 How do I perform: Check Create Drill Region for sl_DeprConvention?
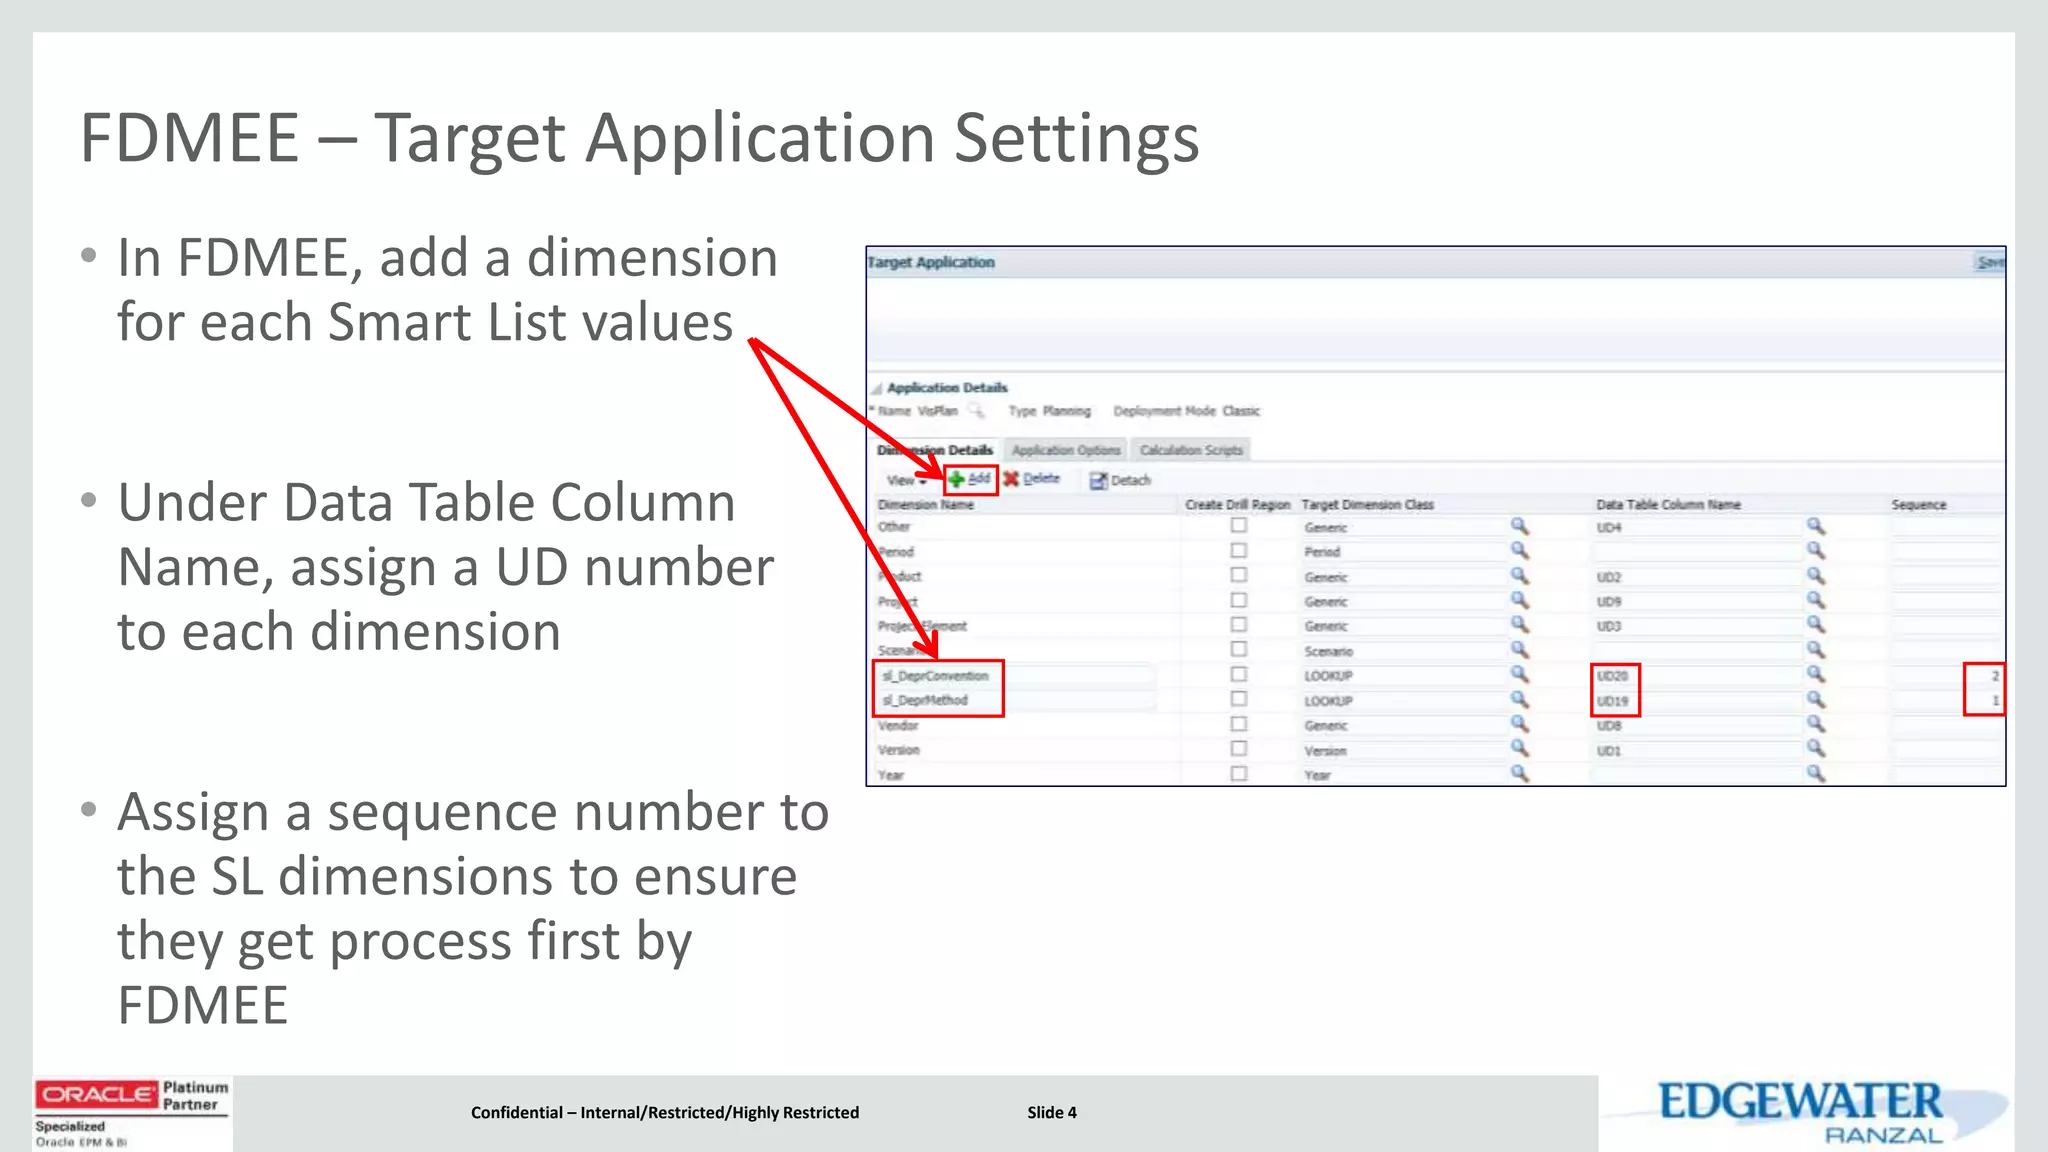(1238, 675)
